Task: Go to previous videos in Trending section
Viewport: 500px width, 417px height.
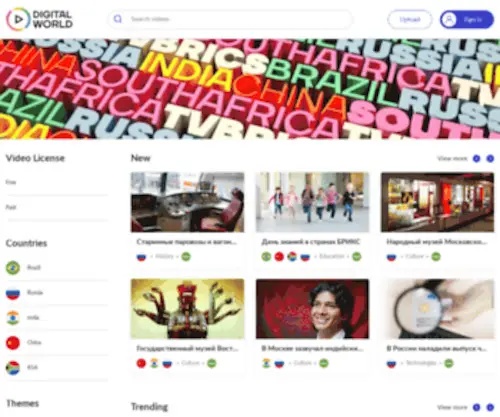Action: tap(477, 407)
